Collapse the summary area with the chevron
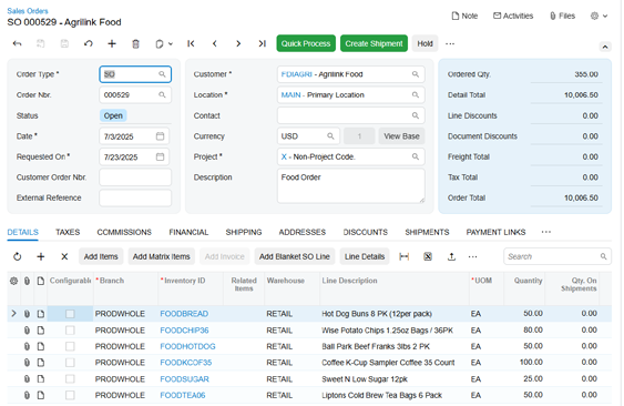The height and width of the screenshot is (406, 624). point(605,47)
